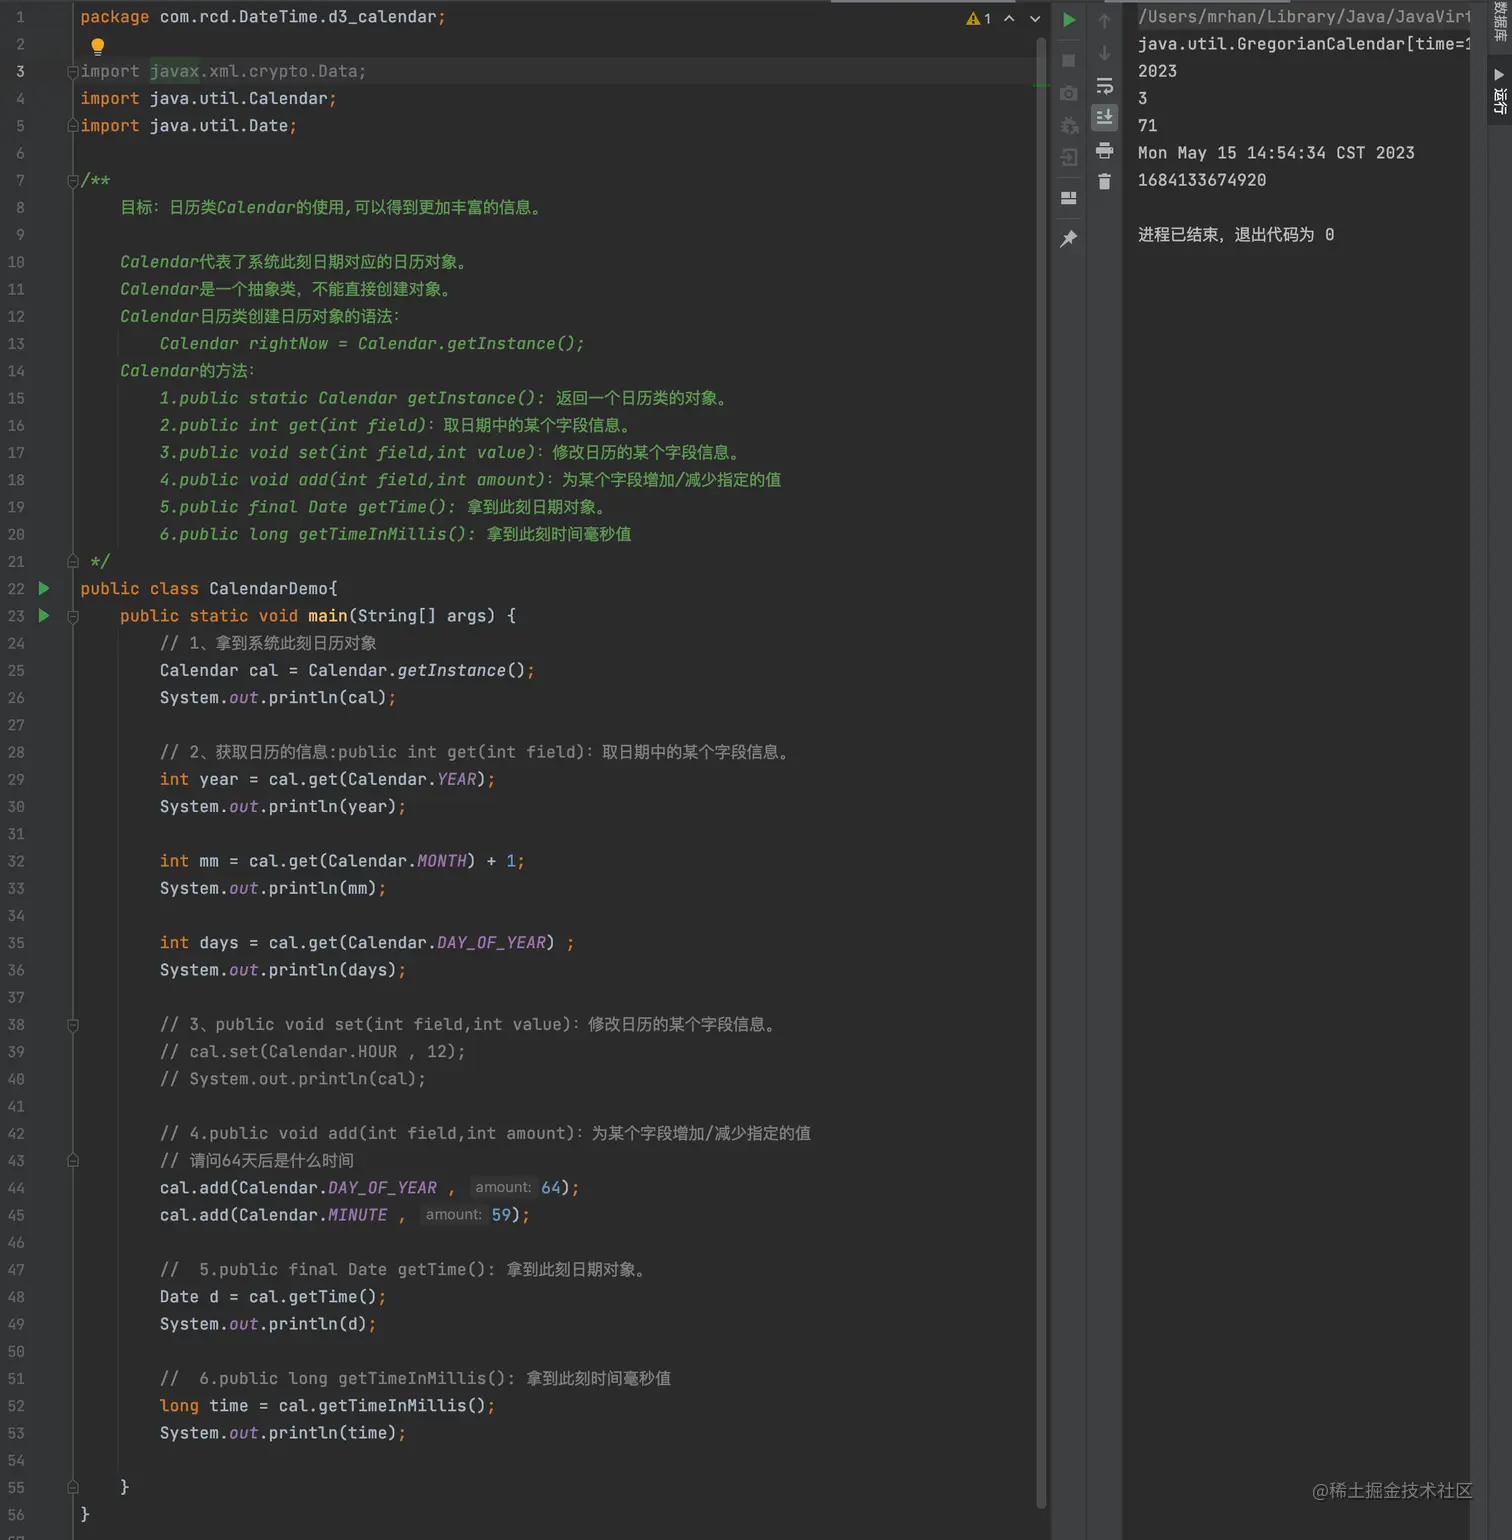Screen dimensions: 1512x1540
Task: Collapse the main method fold marker
Action: 73,616
